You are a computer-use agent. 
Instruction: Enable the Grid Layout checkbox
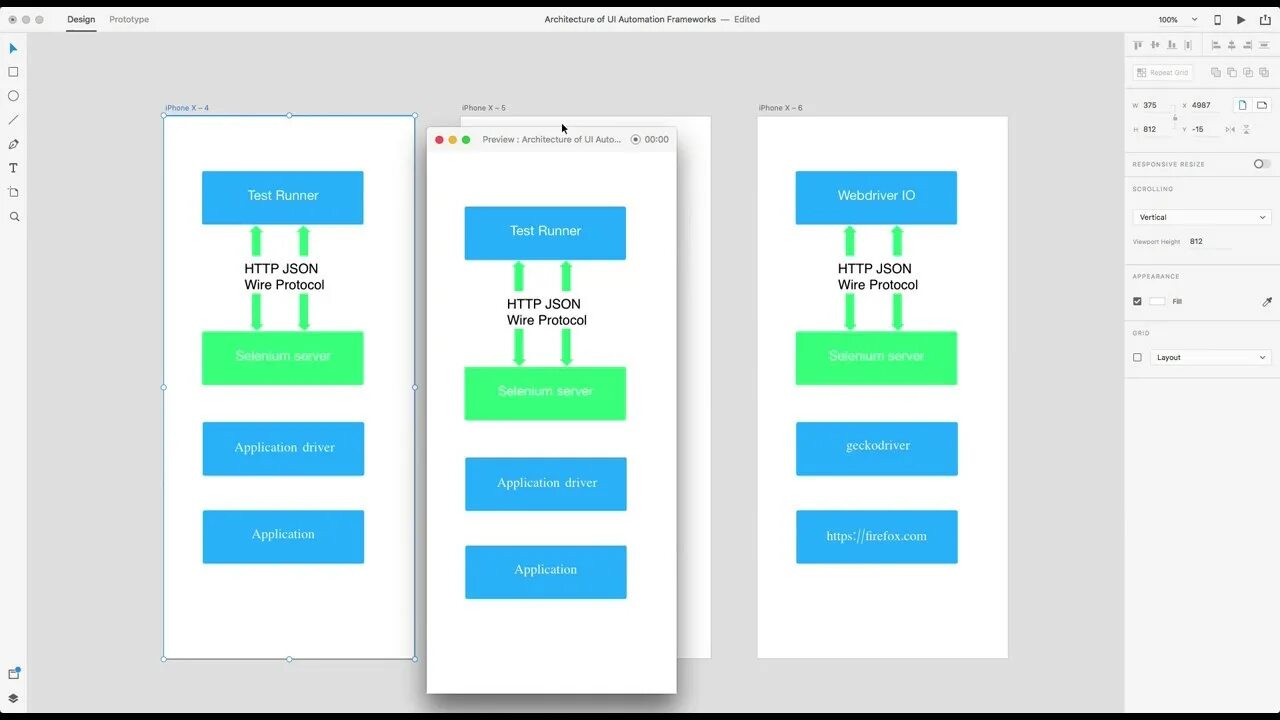click(1137, 357)
